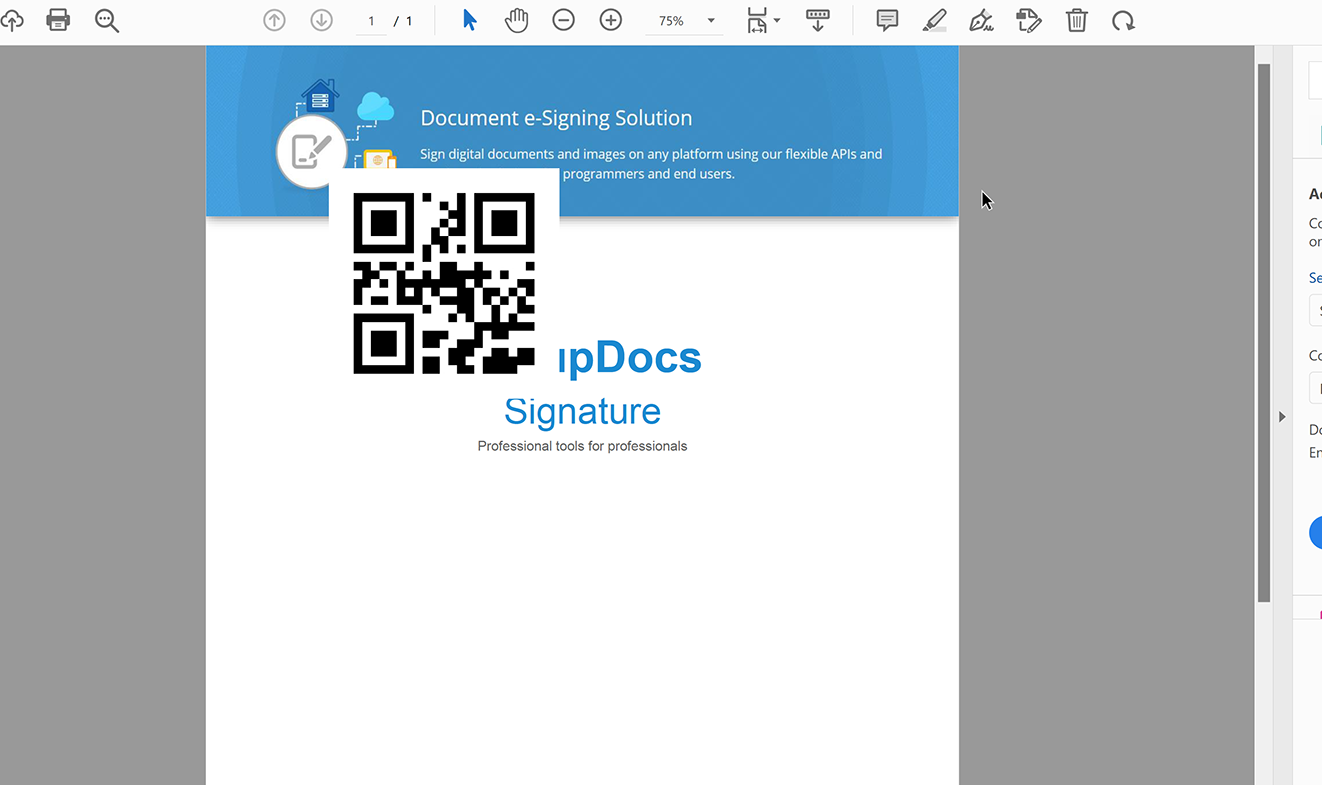Activate the Edit PDF tool
Screen dimensions: 1322x785
1029,20
